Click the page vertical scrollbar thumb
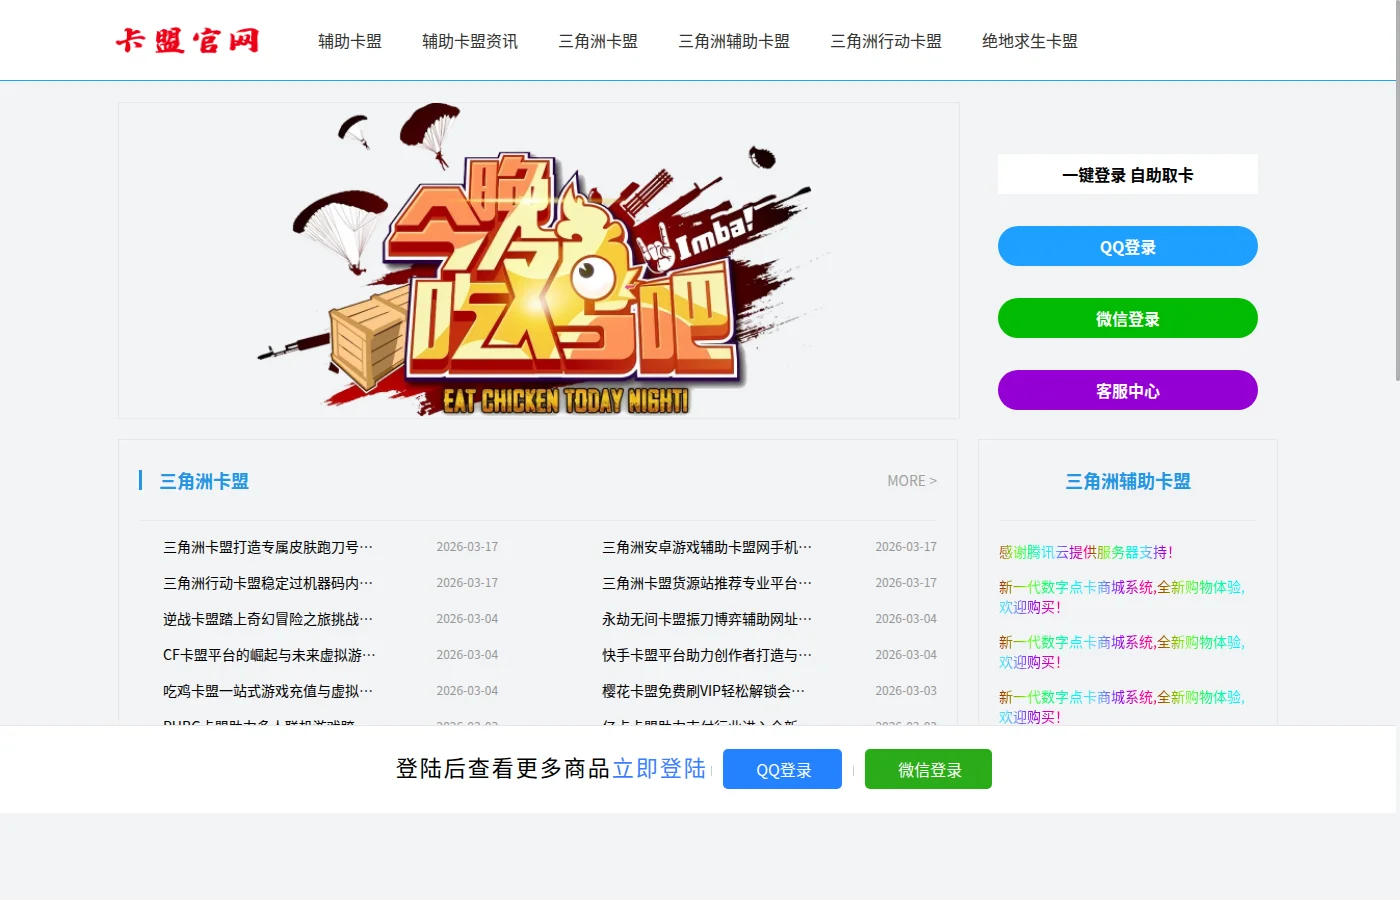Screen dimensions: 1400x900 pyautogui.click(x=1397, y=190)
